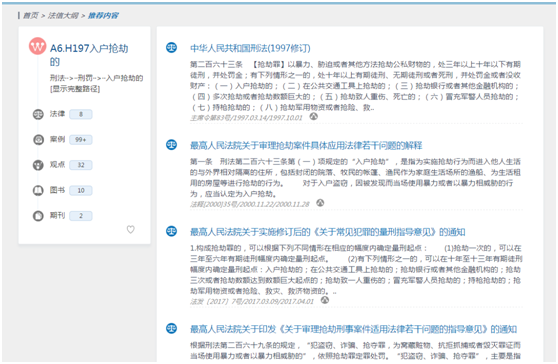Click scales icon beside 审理抢劫案件具体应用法律 result
Image resolution: width=558 pixels, height=364 pixels.
[x=172, y=145]
